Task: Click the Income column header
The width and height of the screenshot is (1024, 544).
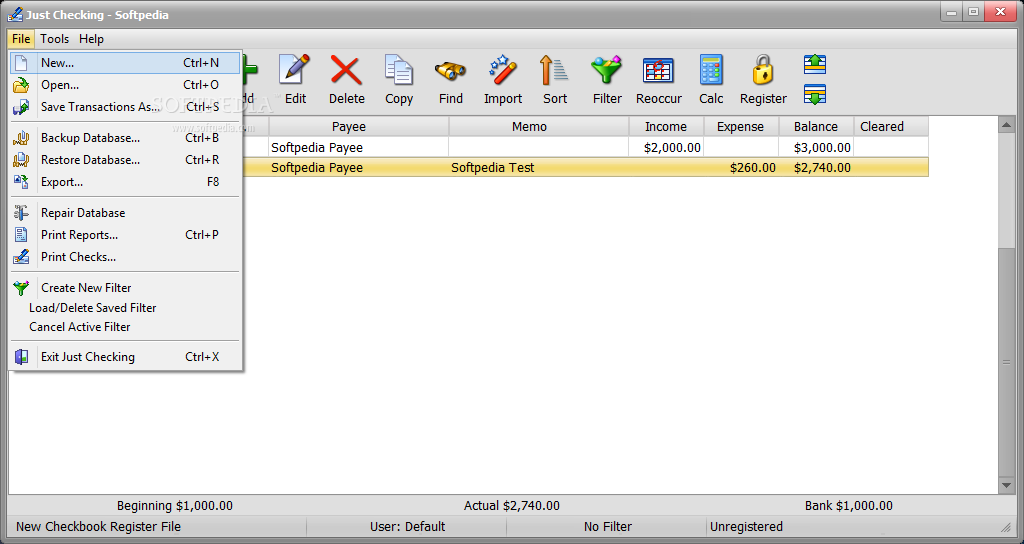Action: coord(666,127)
